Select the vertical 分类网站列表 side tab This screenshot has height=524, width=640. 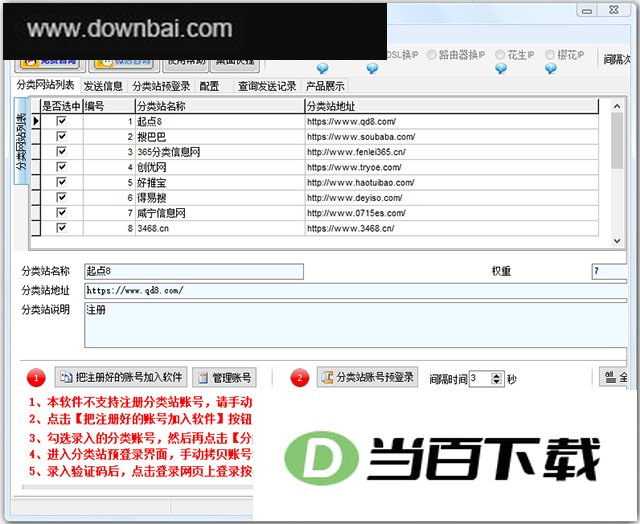21,141
